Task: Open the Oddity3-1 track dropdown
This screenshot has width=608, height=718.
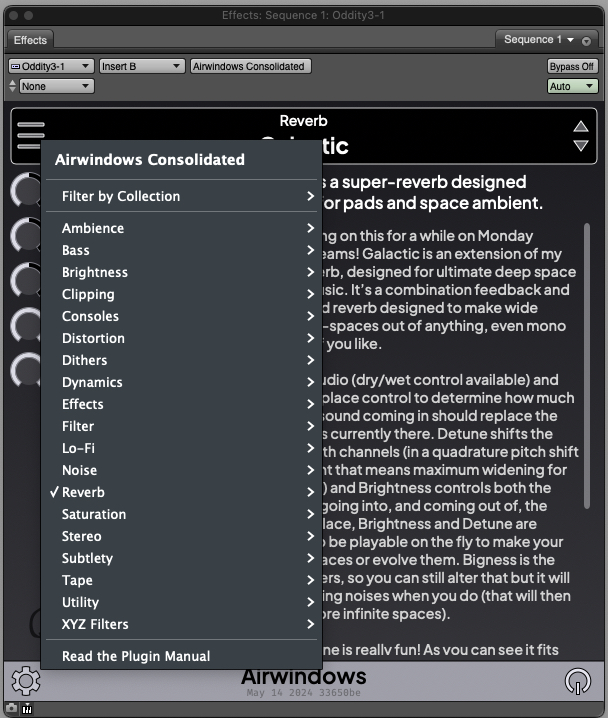Action: coord(51,66)
